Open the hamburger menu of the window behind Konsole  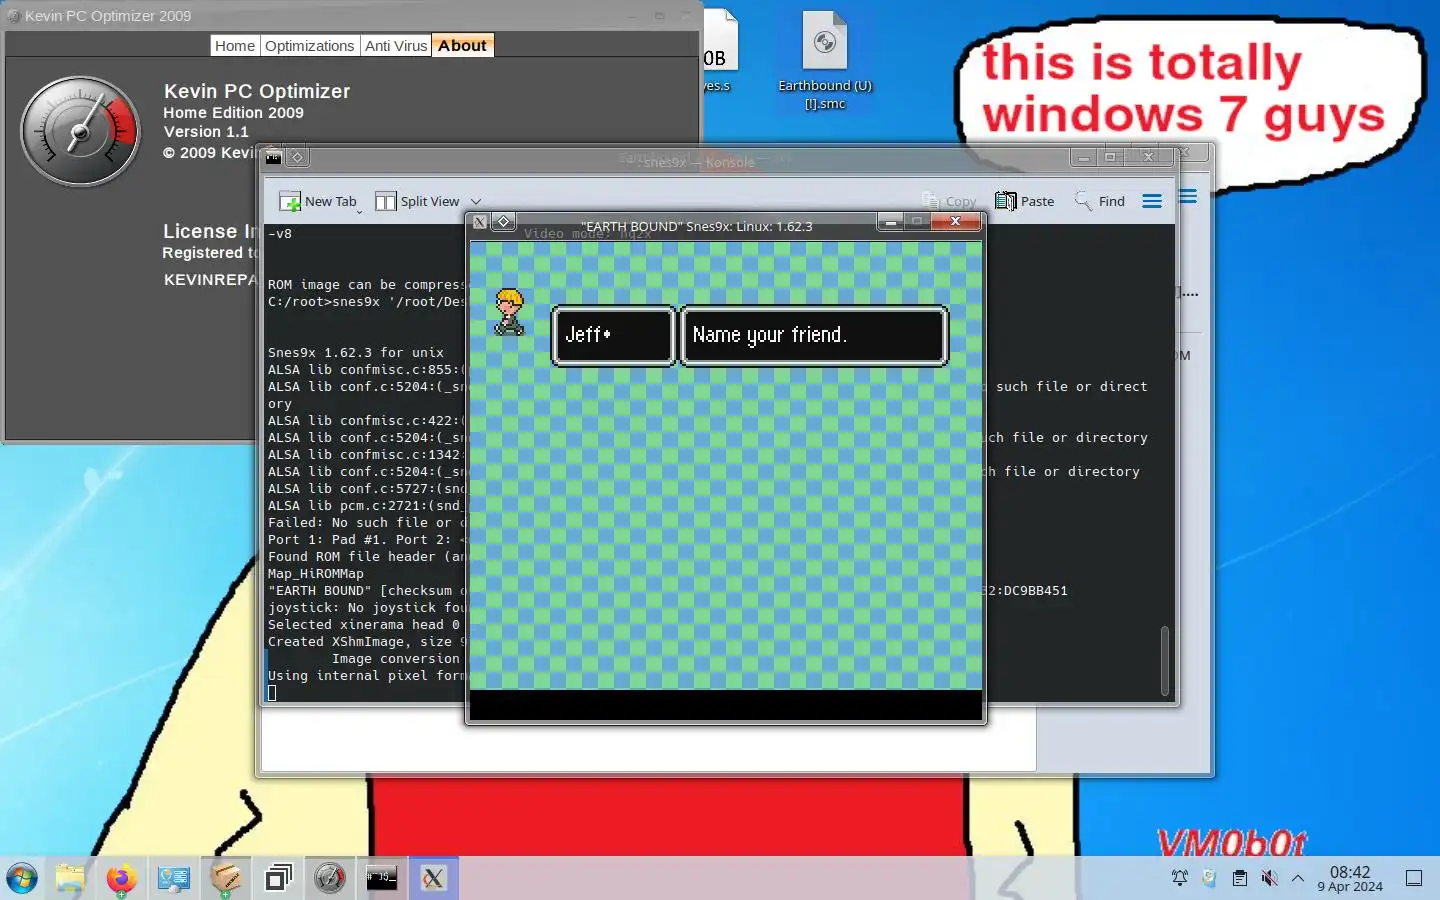click(x=1188, y=196)
